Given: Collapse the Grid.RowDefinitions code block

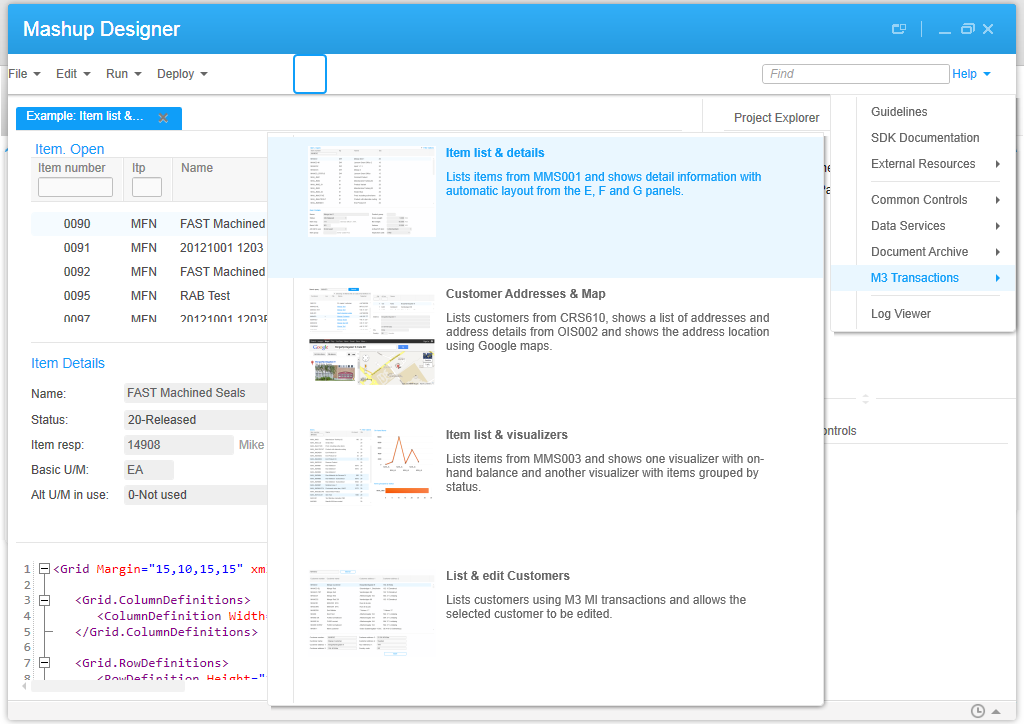Looking at the screenshot, I should tap(44, 663).
